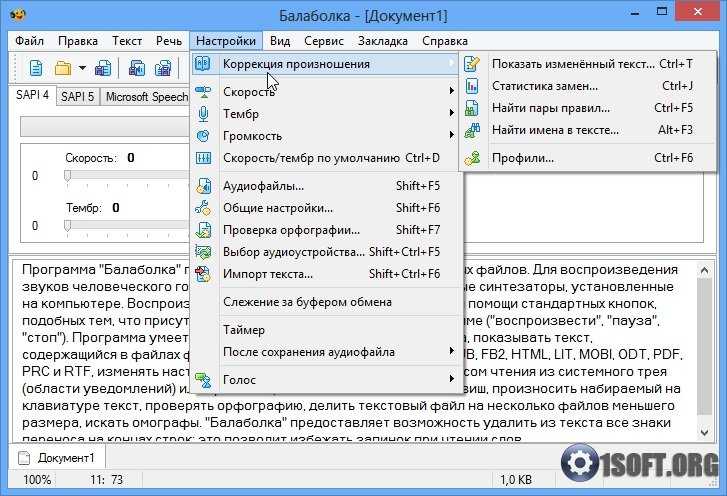The width and height of the screenshot is (727, 496).
Task: Switch to the SAPI 4 tab
Action: click(32, 95)
